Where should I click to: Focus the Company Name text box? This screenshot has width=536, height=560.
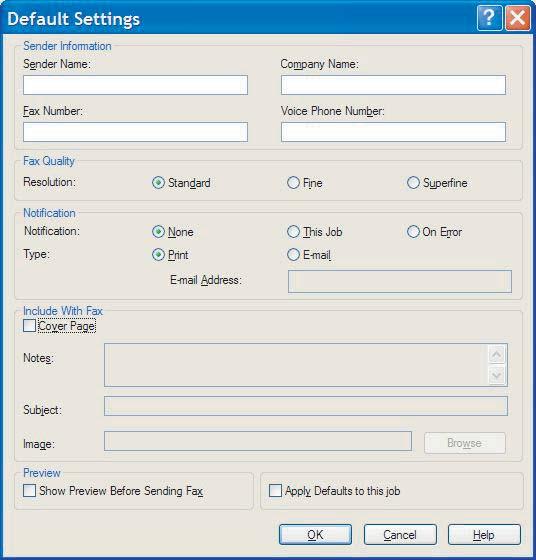tap(393, 85)
